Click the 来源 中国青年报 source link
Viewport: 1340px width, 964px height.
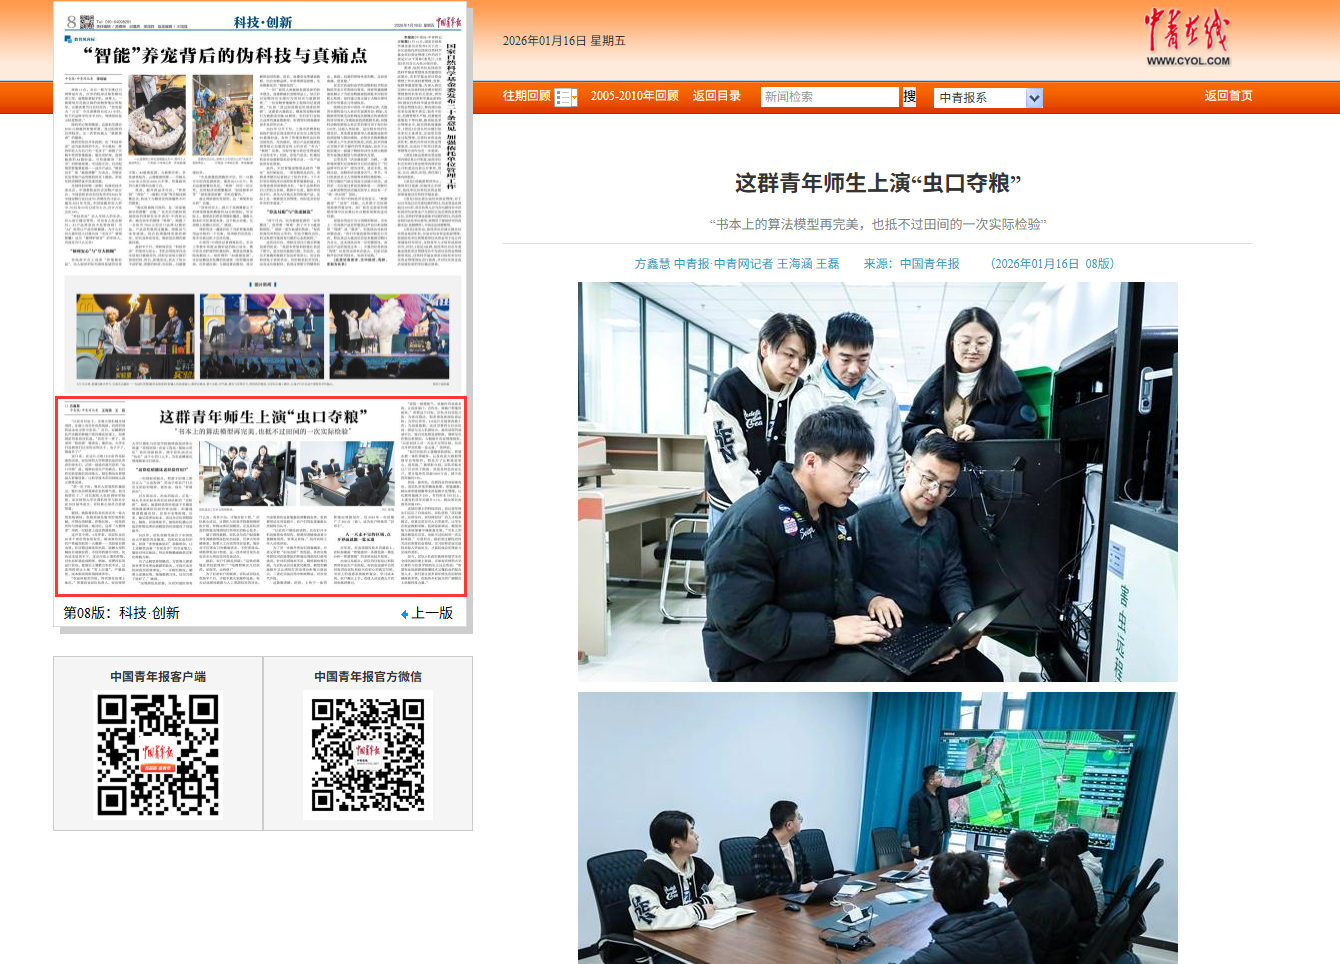point(929,264)
